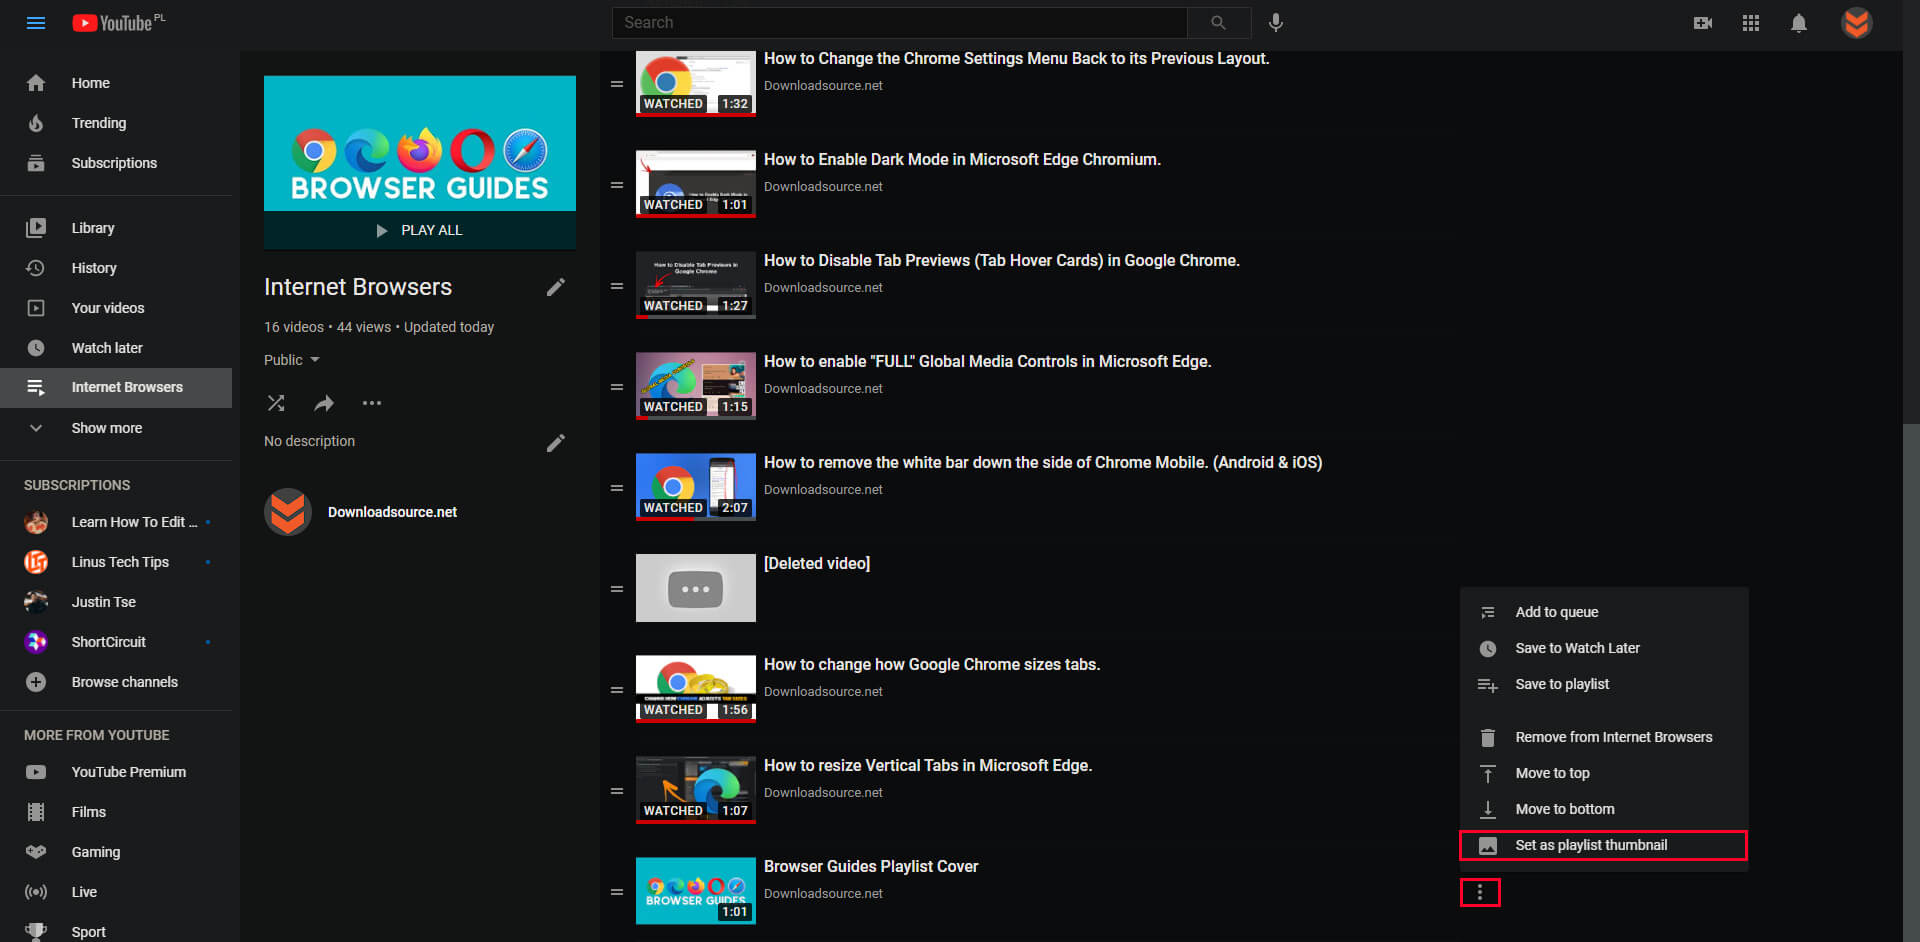
Task: Share the playlist with arrow icon
Action: tap(324, 403)
